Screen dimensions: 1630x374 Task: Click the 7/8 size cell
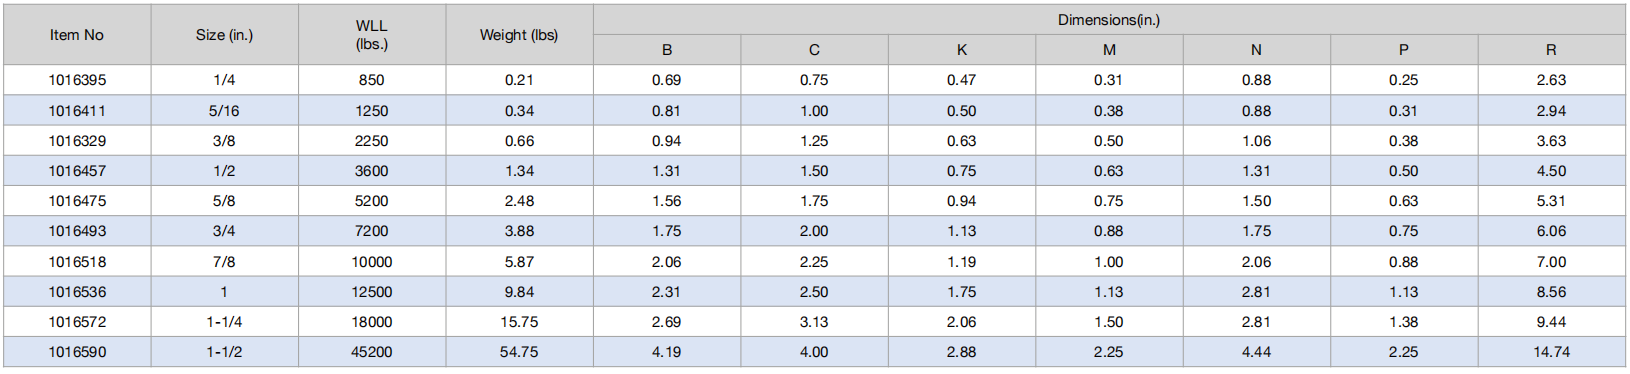(x=224, y=262)
